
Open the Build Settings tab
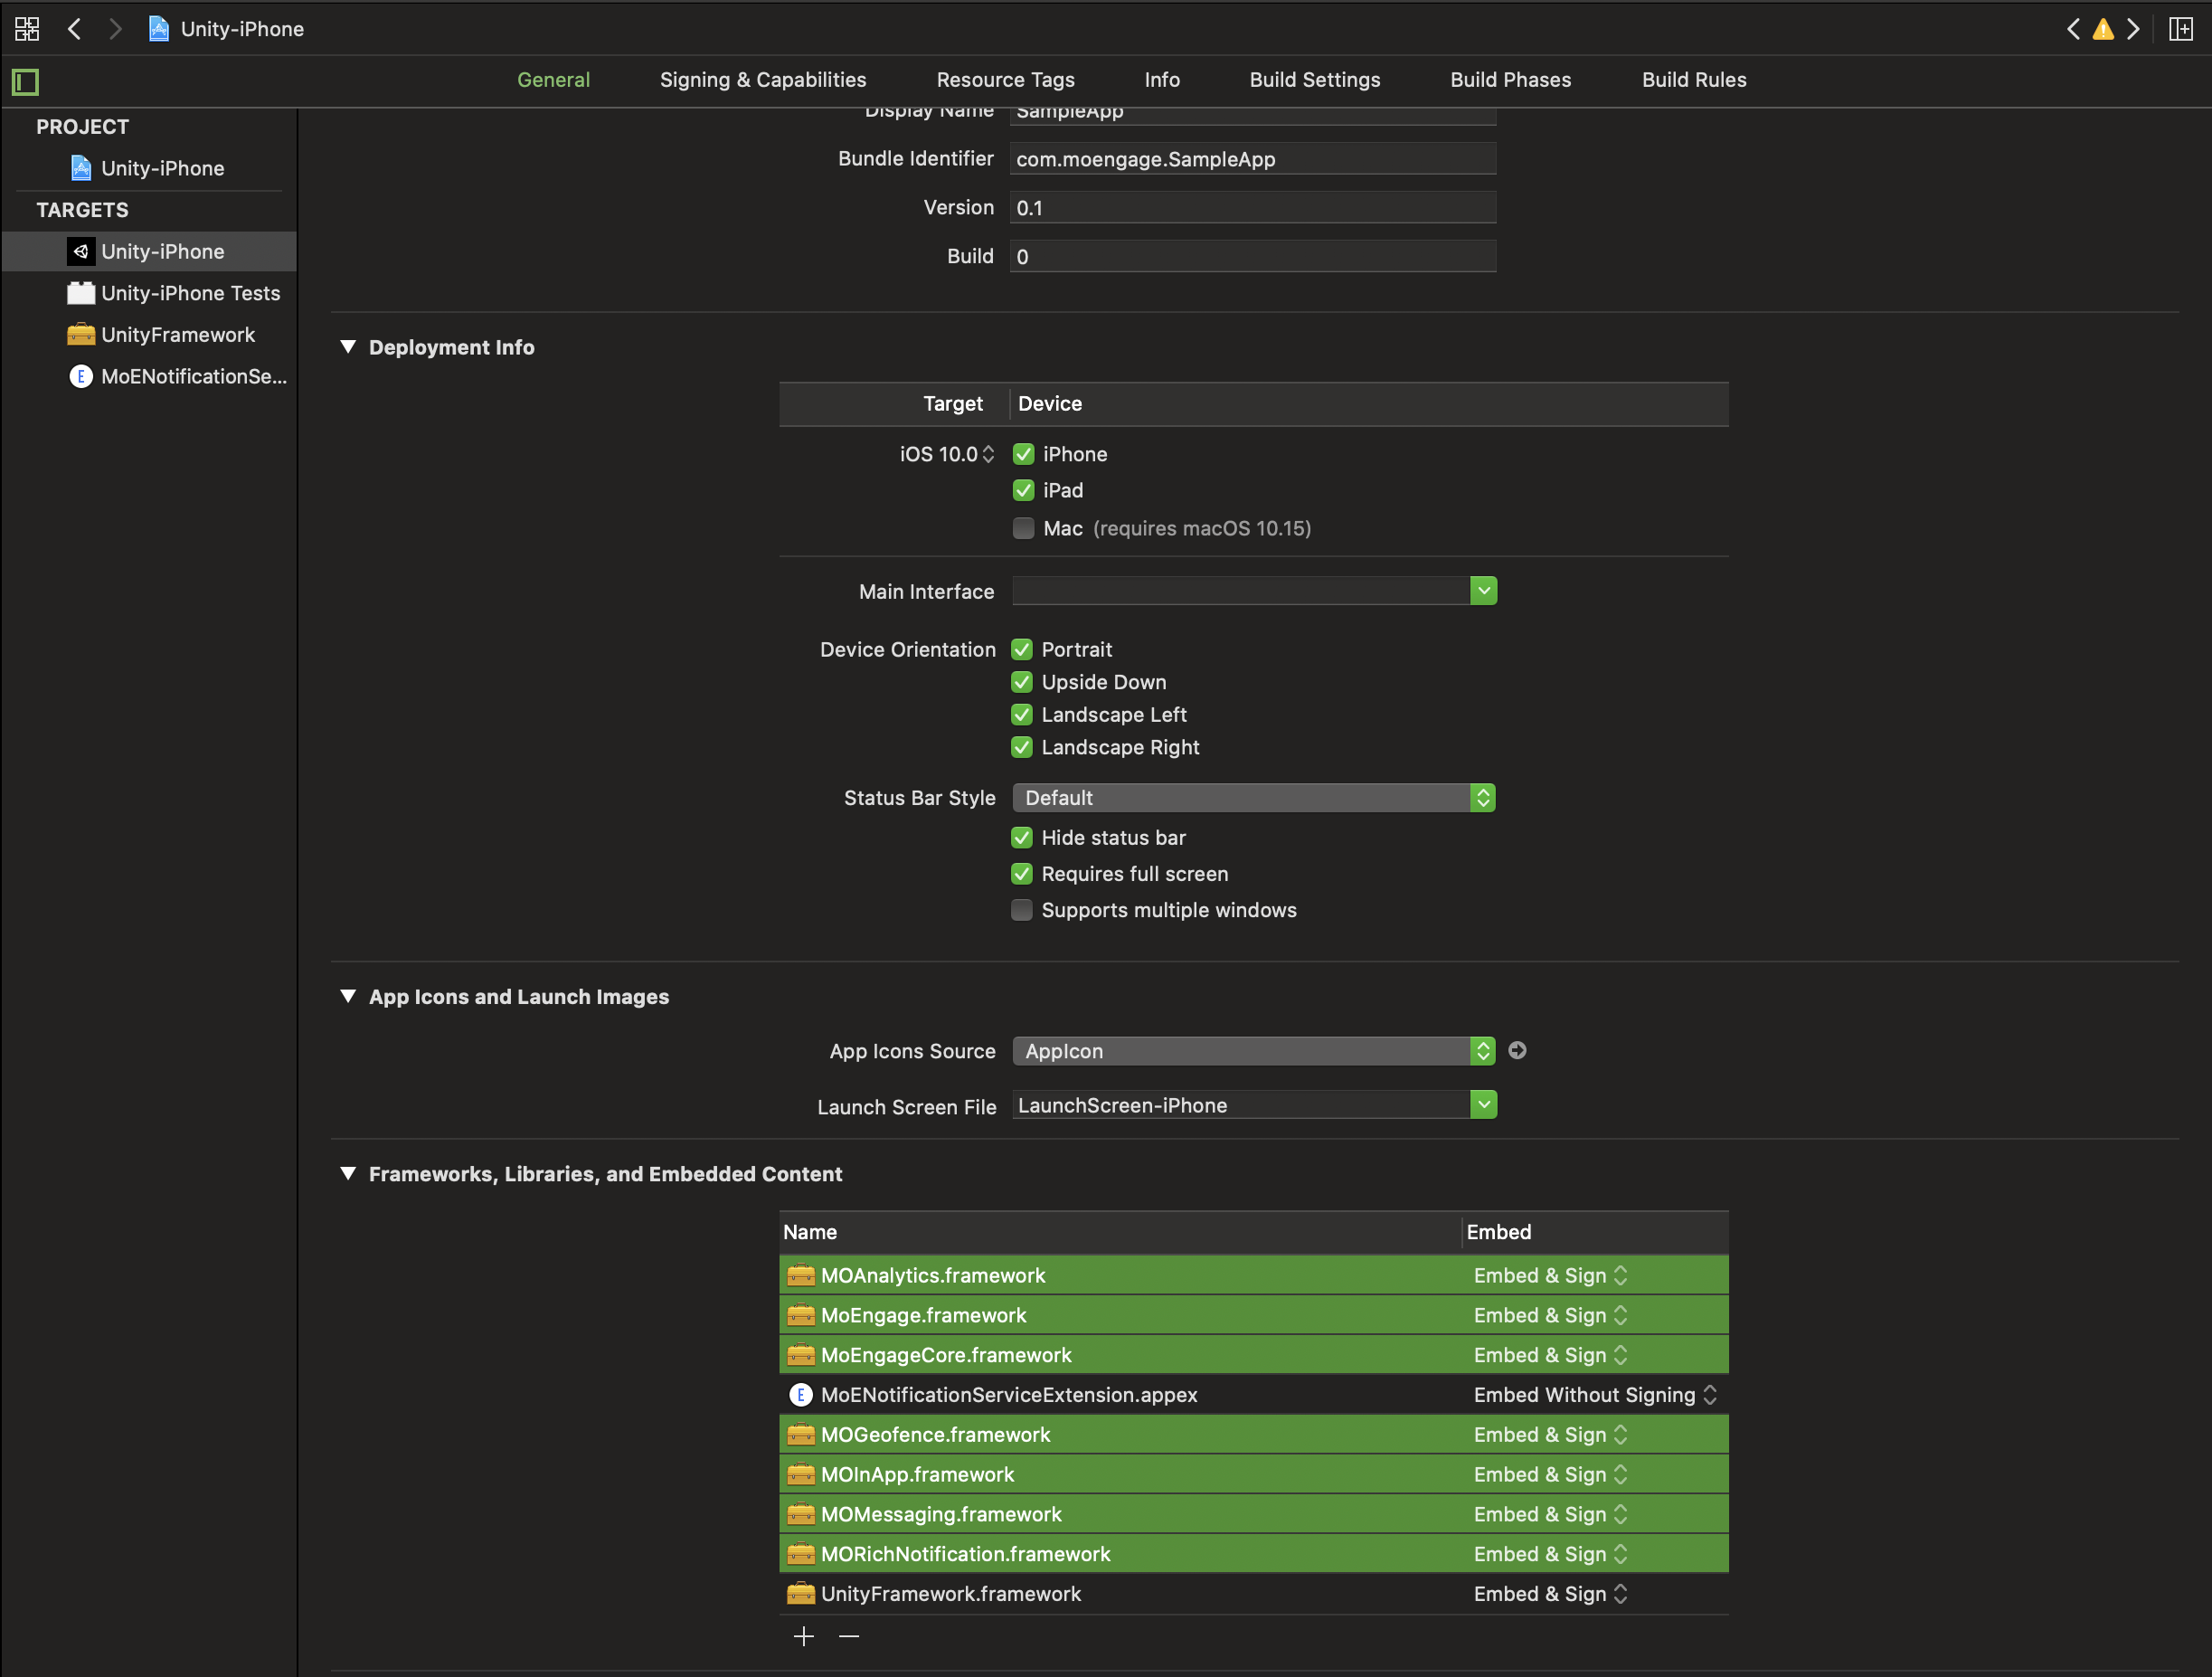(x=1314, y=80)
